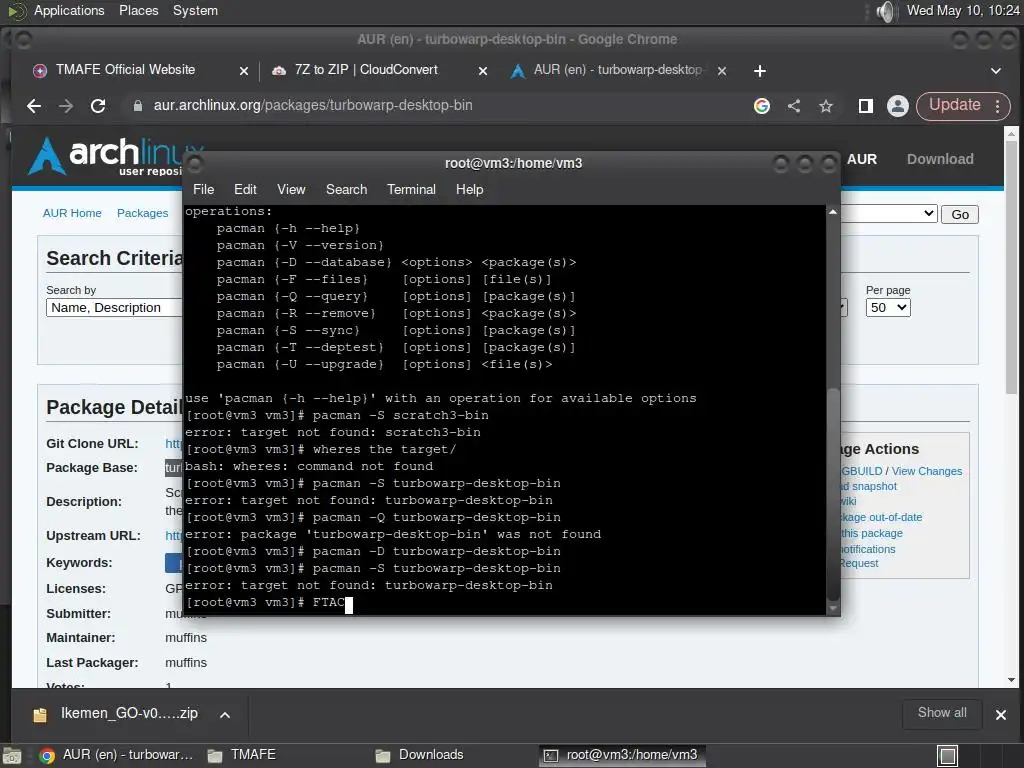
Task: Click the volume speaker icon
Action: pyautogui.click(x=885, y=11)
